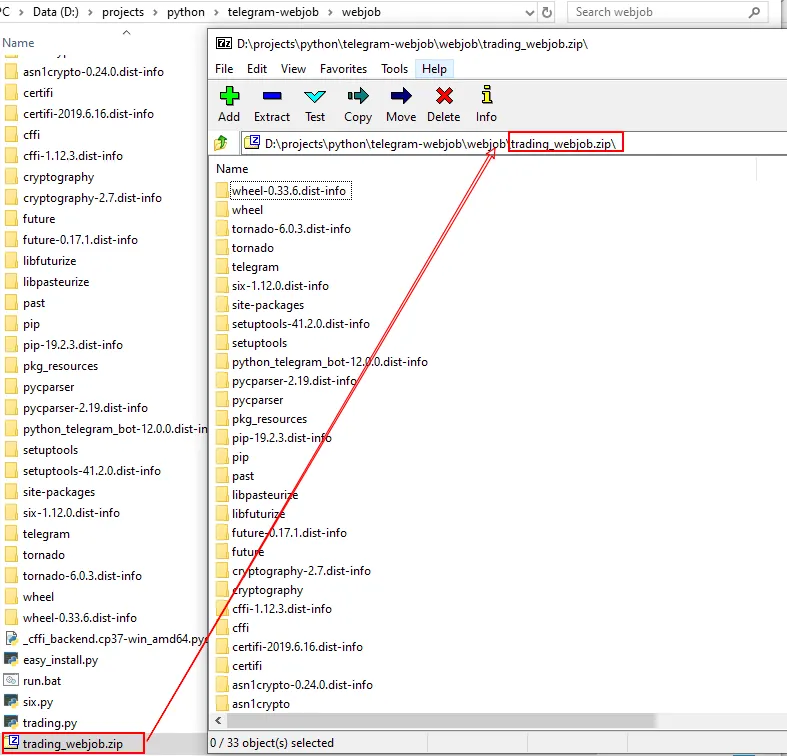Select 'cffi-1.12.3.dist-info' in 7-Zip list
This screenshot has width=787, height=756.
click(x=282, y=609)
